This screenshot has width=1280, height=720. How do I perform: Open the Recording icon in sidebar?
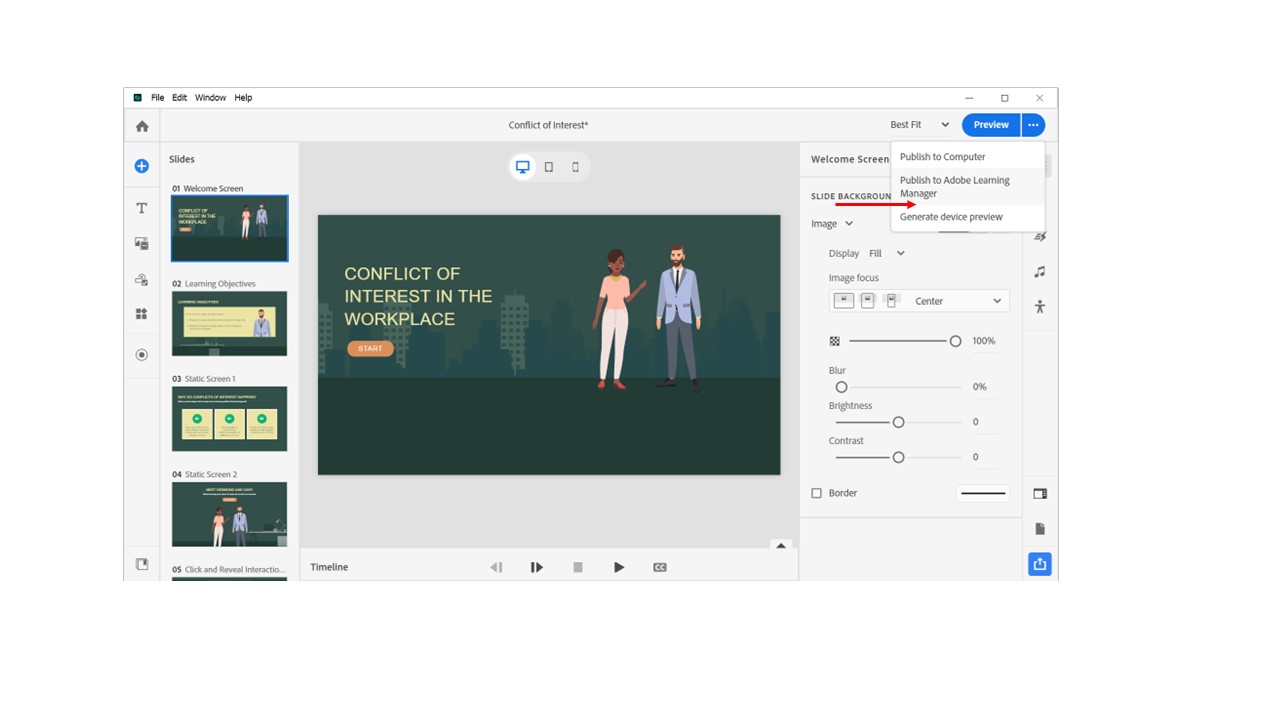[x=142, y=355]
